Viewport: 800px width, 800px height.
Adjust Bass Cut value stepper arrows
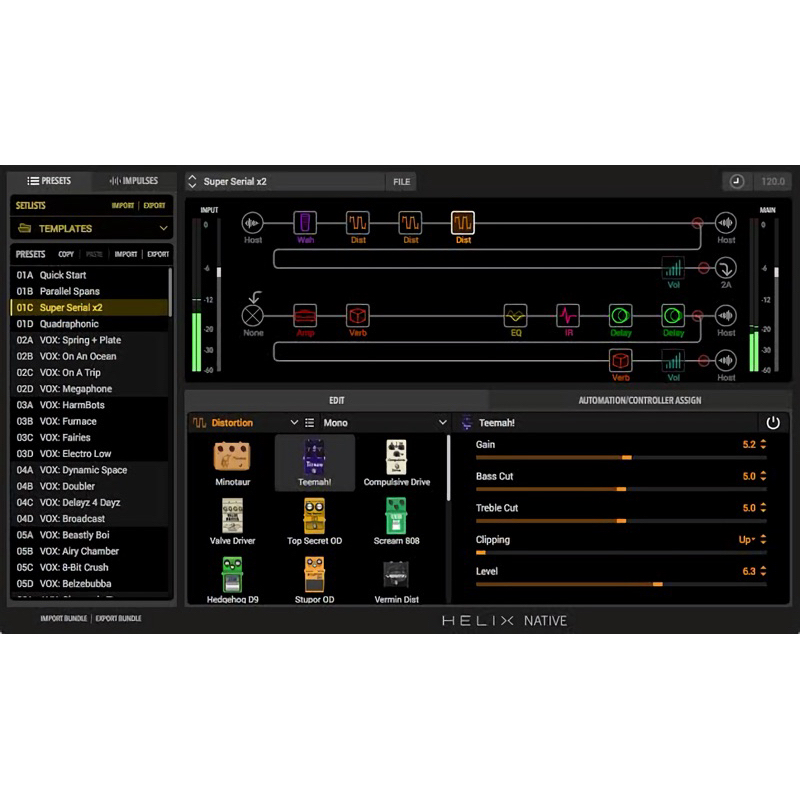pyautogui.click(x=763, y=476)
